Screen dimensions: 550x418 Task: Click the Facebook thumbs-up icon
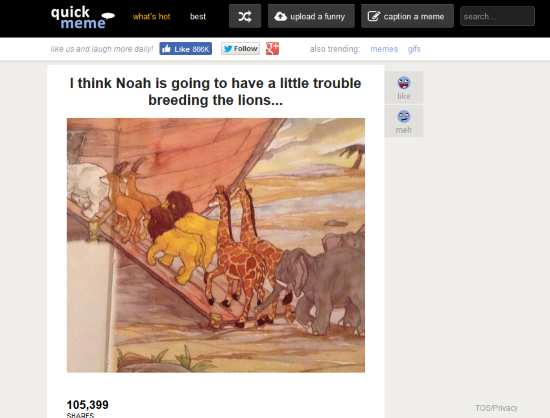[x=167, y=49]
